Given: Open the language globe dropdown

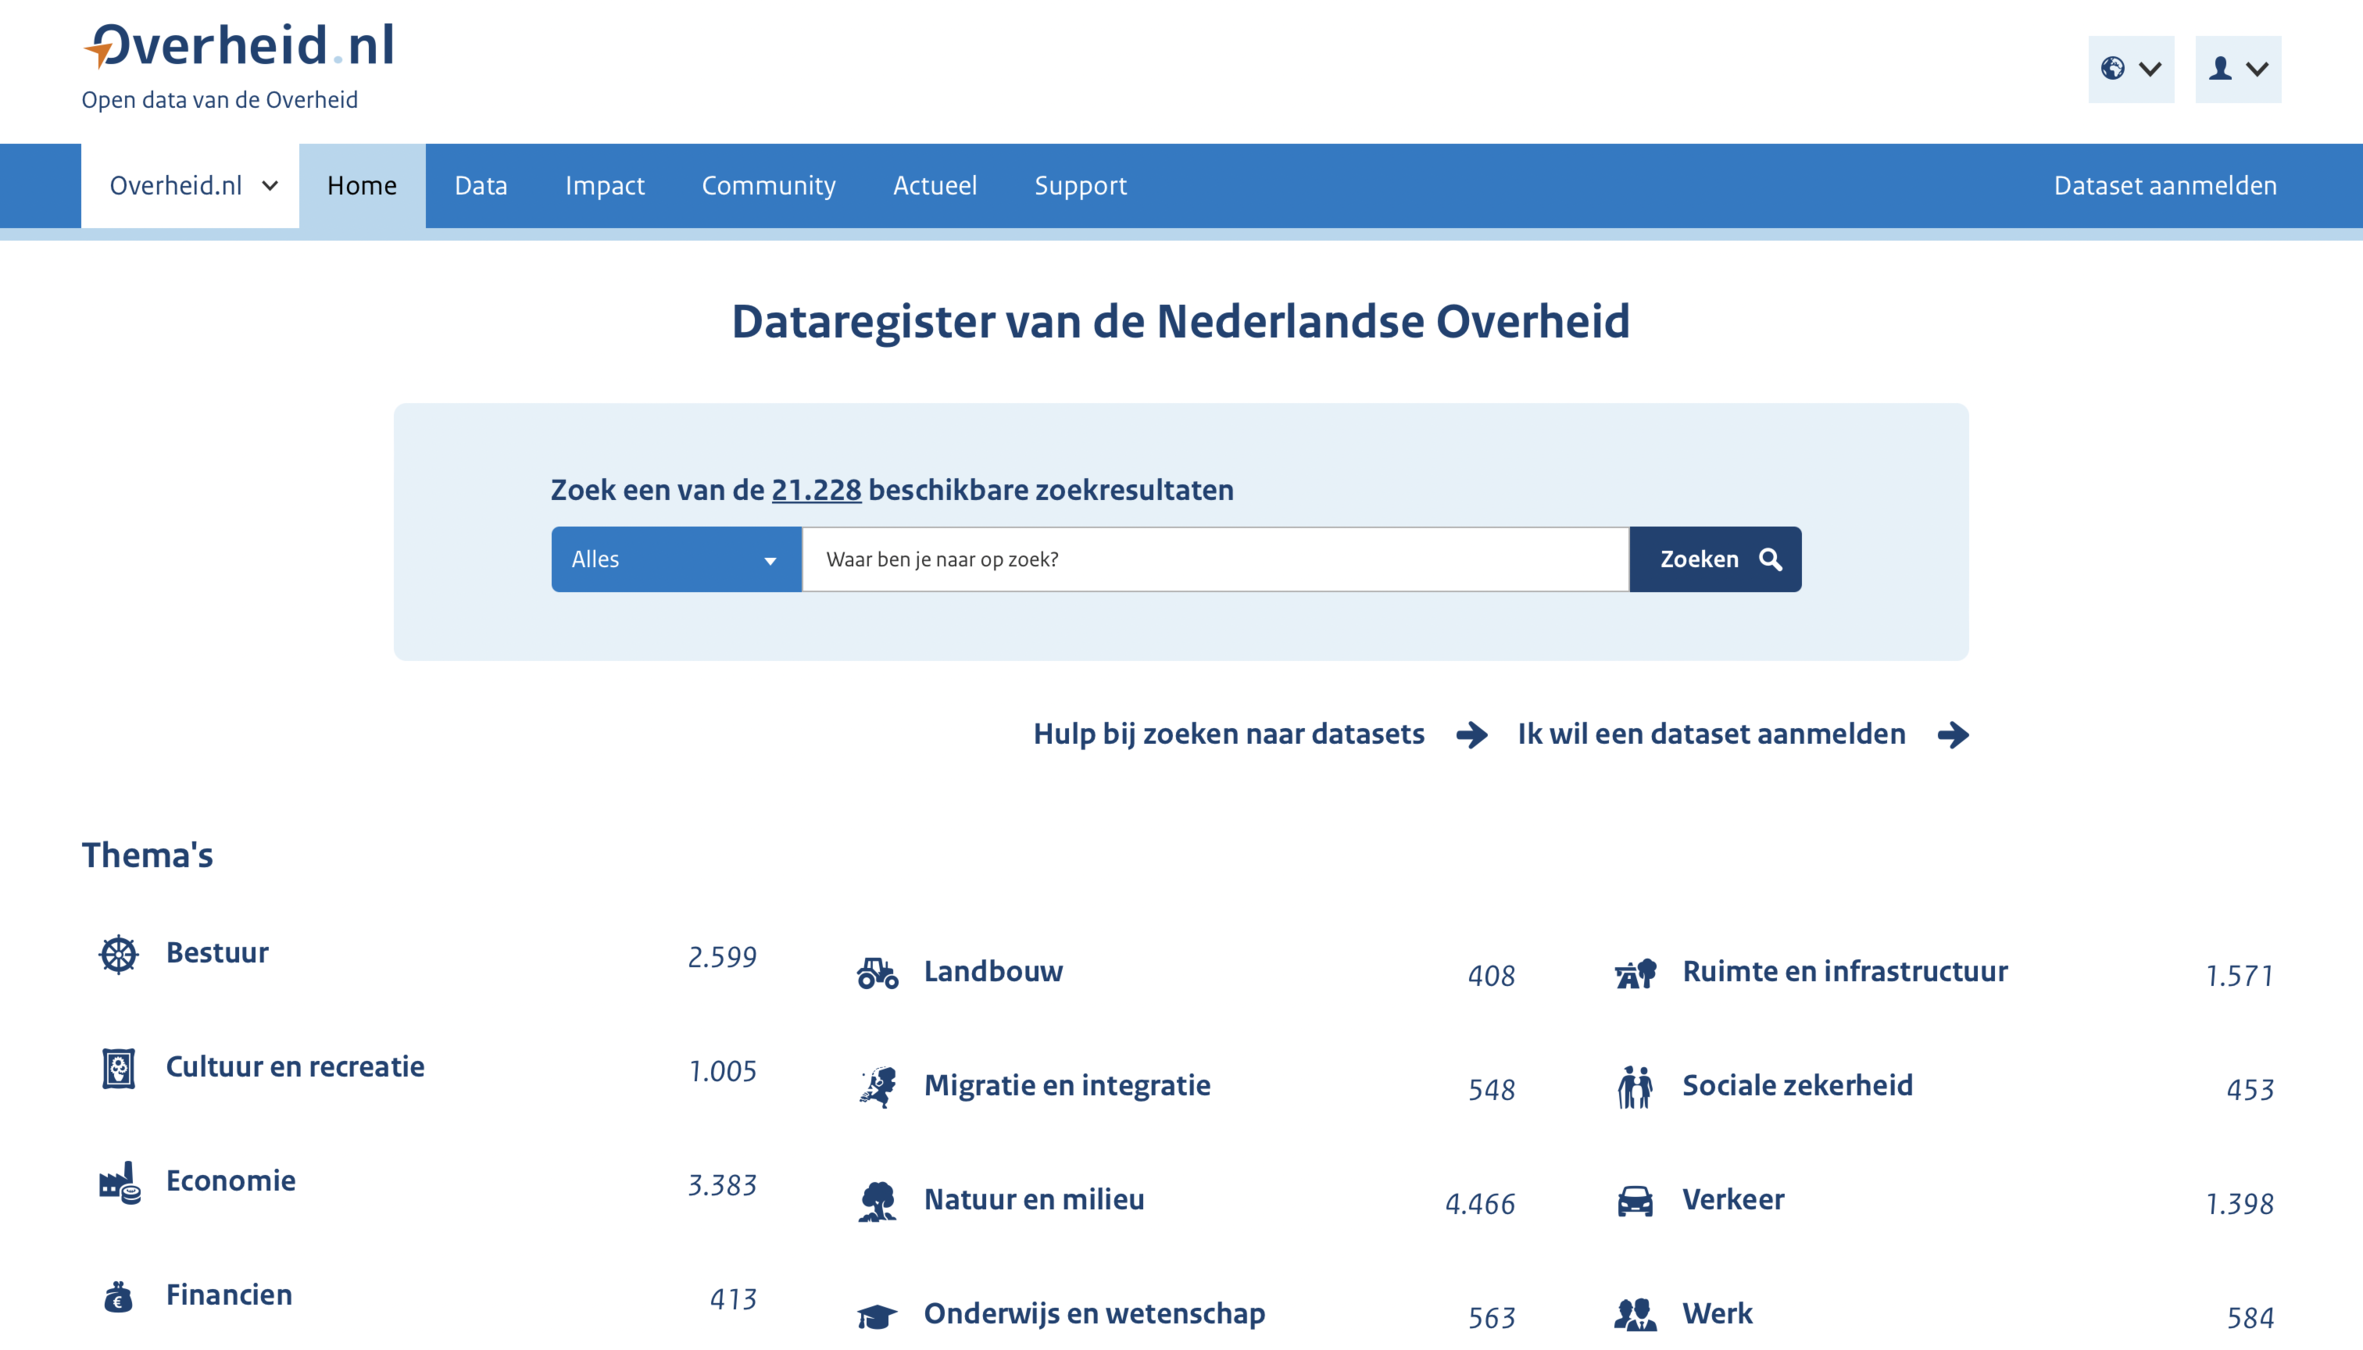Looking at the screenshot, I should point(2130,69).
